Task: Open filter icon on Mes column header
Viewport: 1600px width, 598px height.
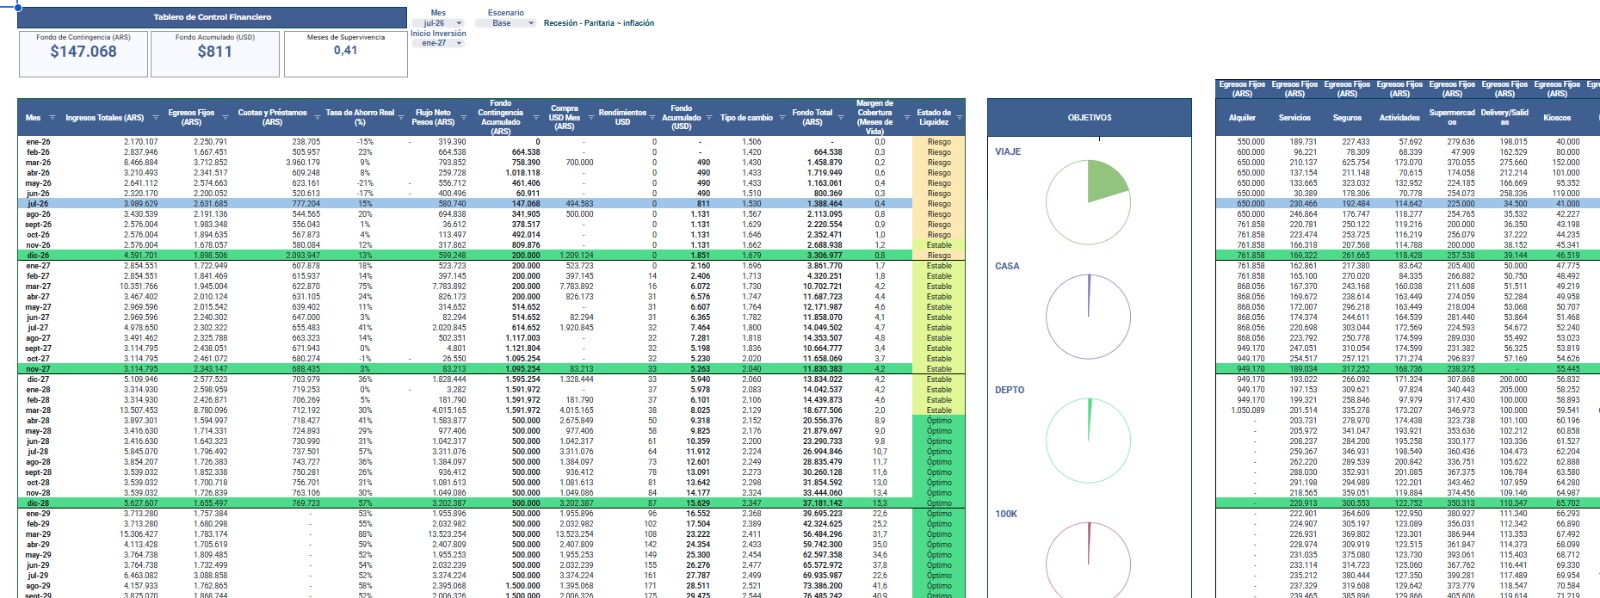Action: click(x=52, y=118)
